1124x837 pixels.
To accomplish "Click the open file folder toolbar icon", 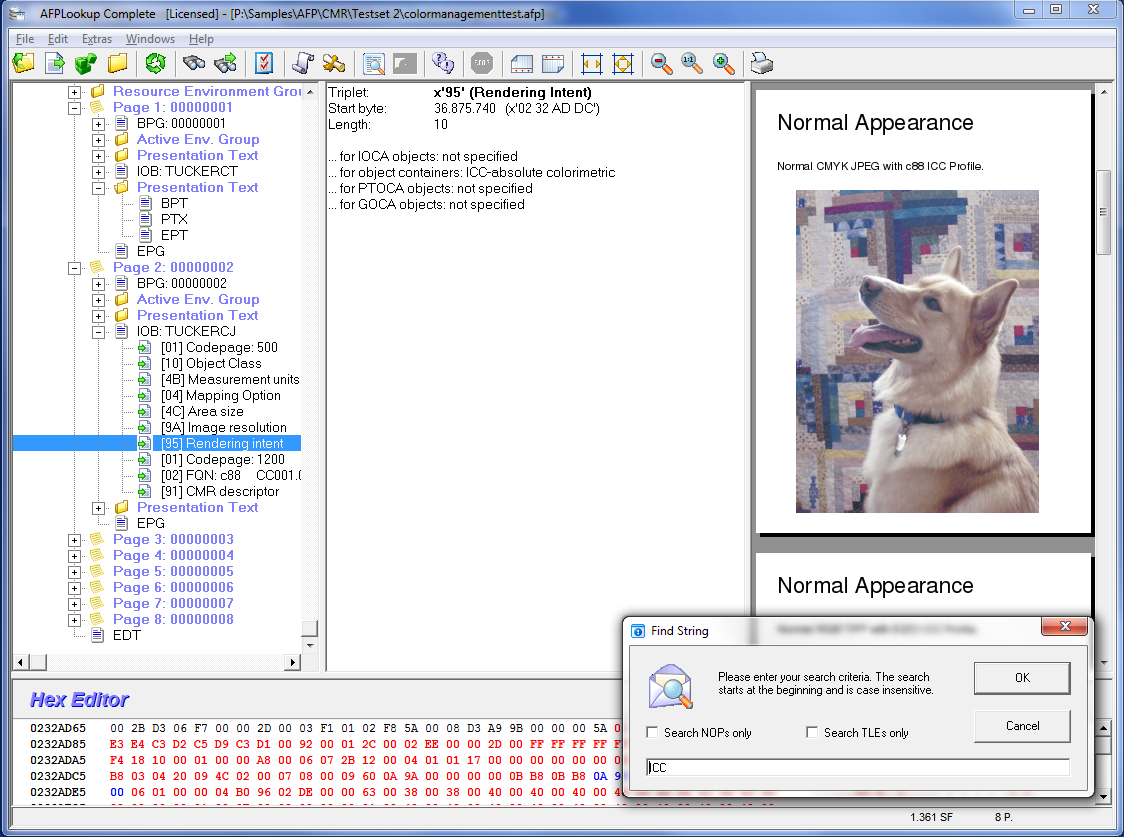I will tap(24, 64).
